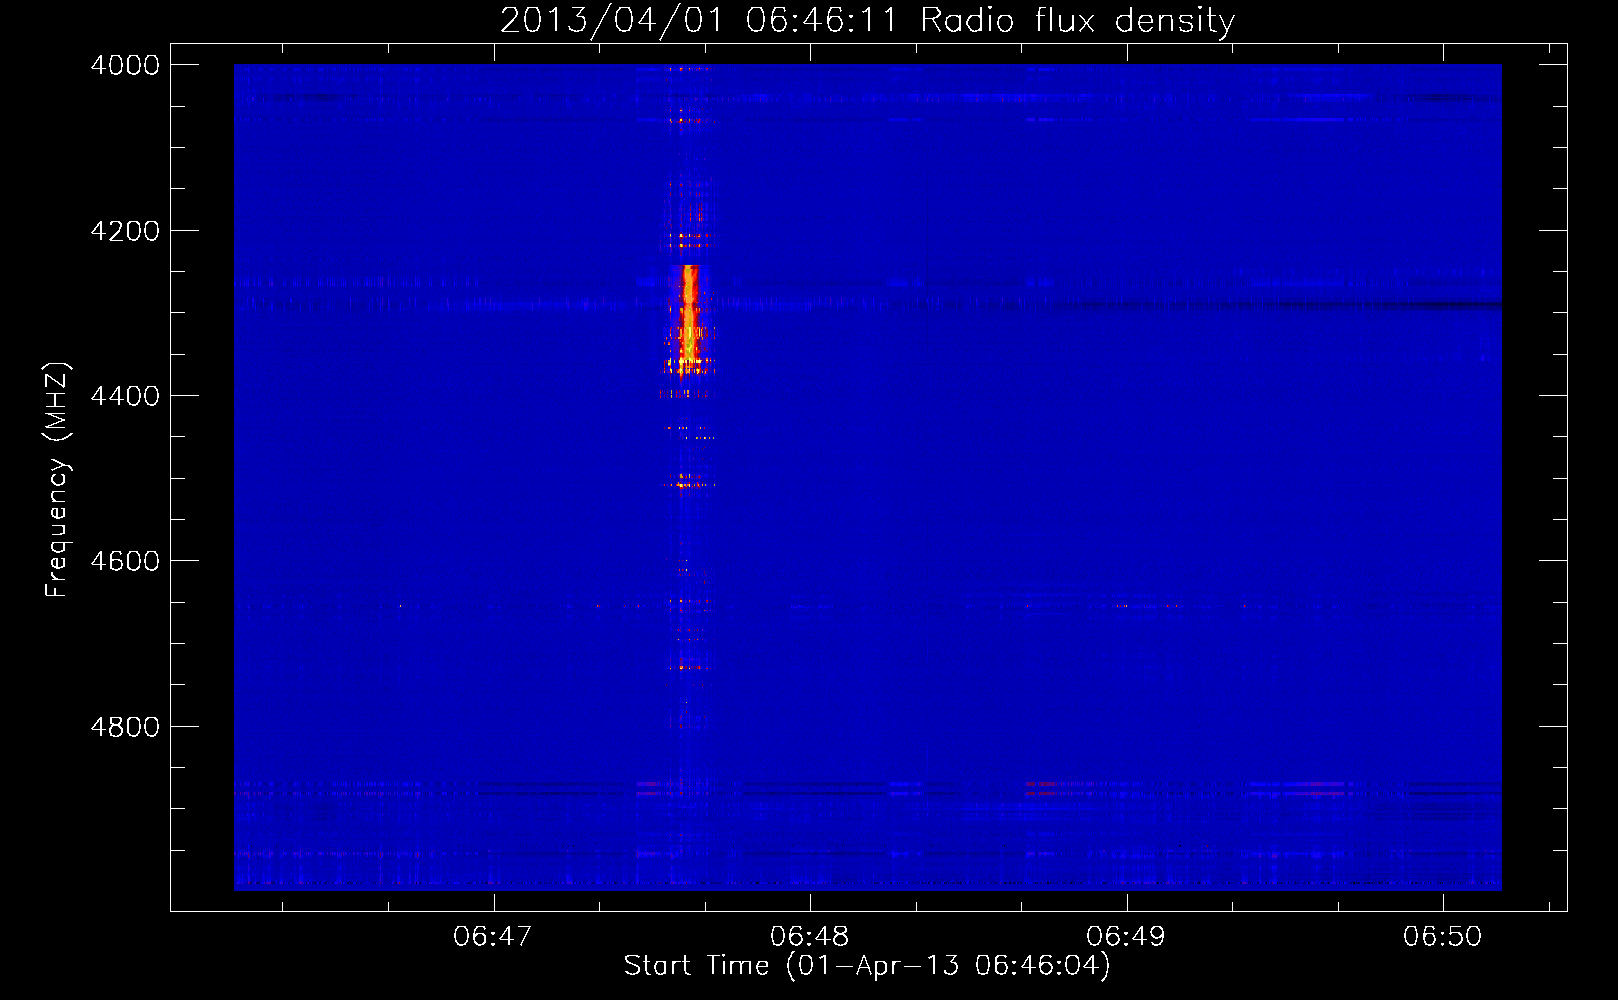Click the 06:49 time tick label
Image resolution: width=1618 pixels, height=1000 pixels.
pyautogui.click(x=1126, y=937)
